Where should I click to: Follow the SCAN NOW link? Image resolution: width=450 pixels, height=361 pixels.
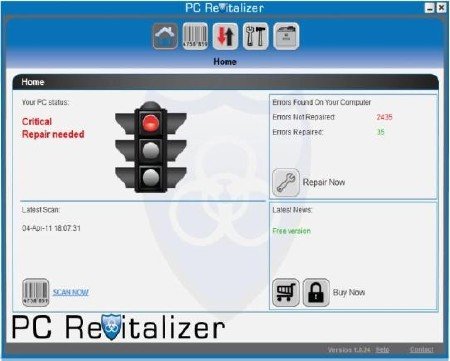[x=71, y=292]
